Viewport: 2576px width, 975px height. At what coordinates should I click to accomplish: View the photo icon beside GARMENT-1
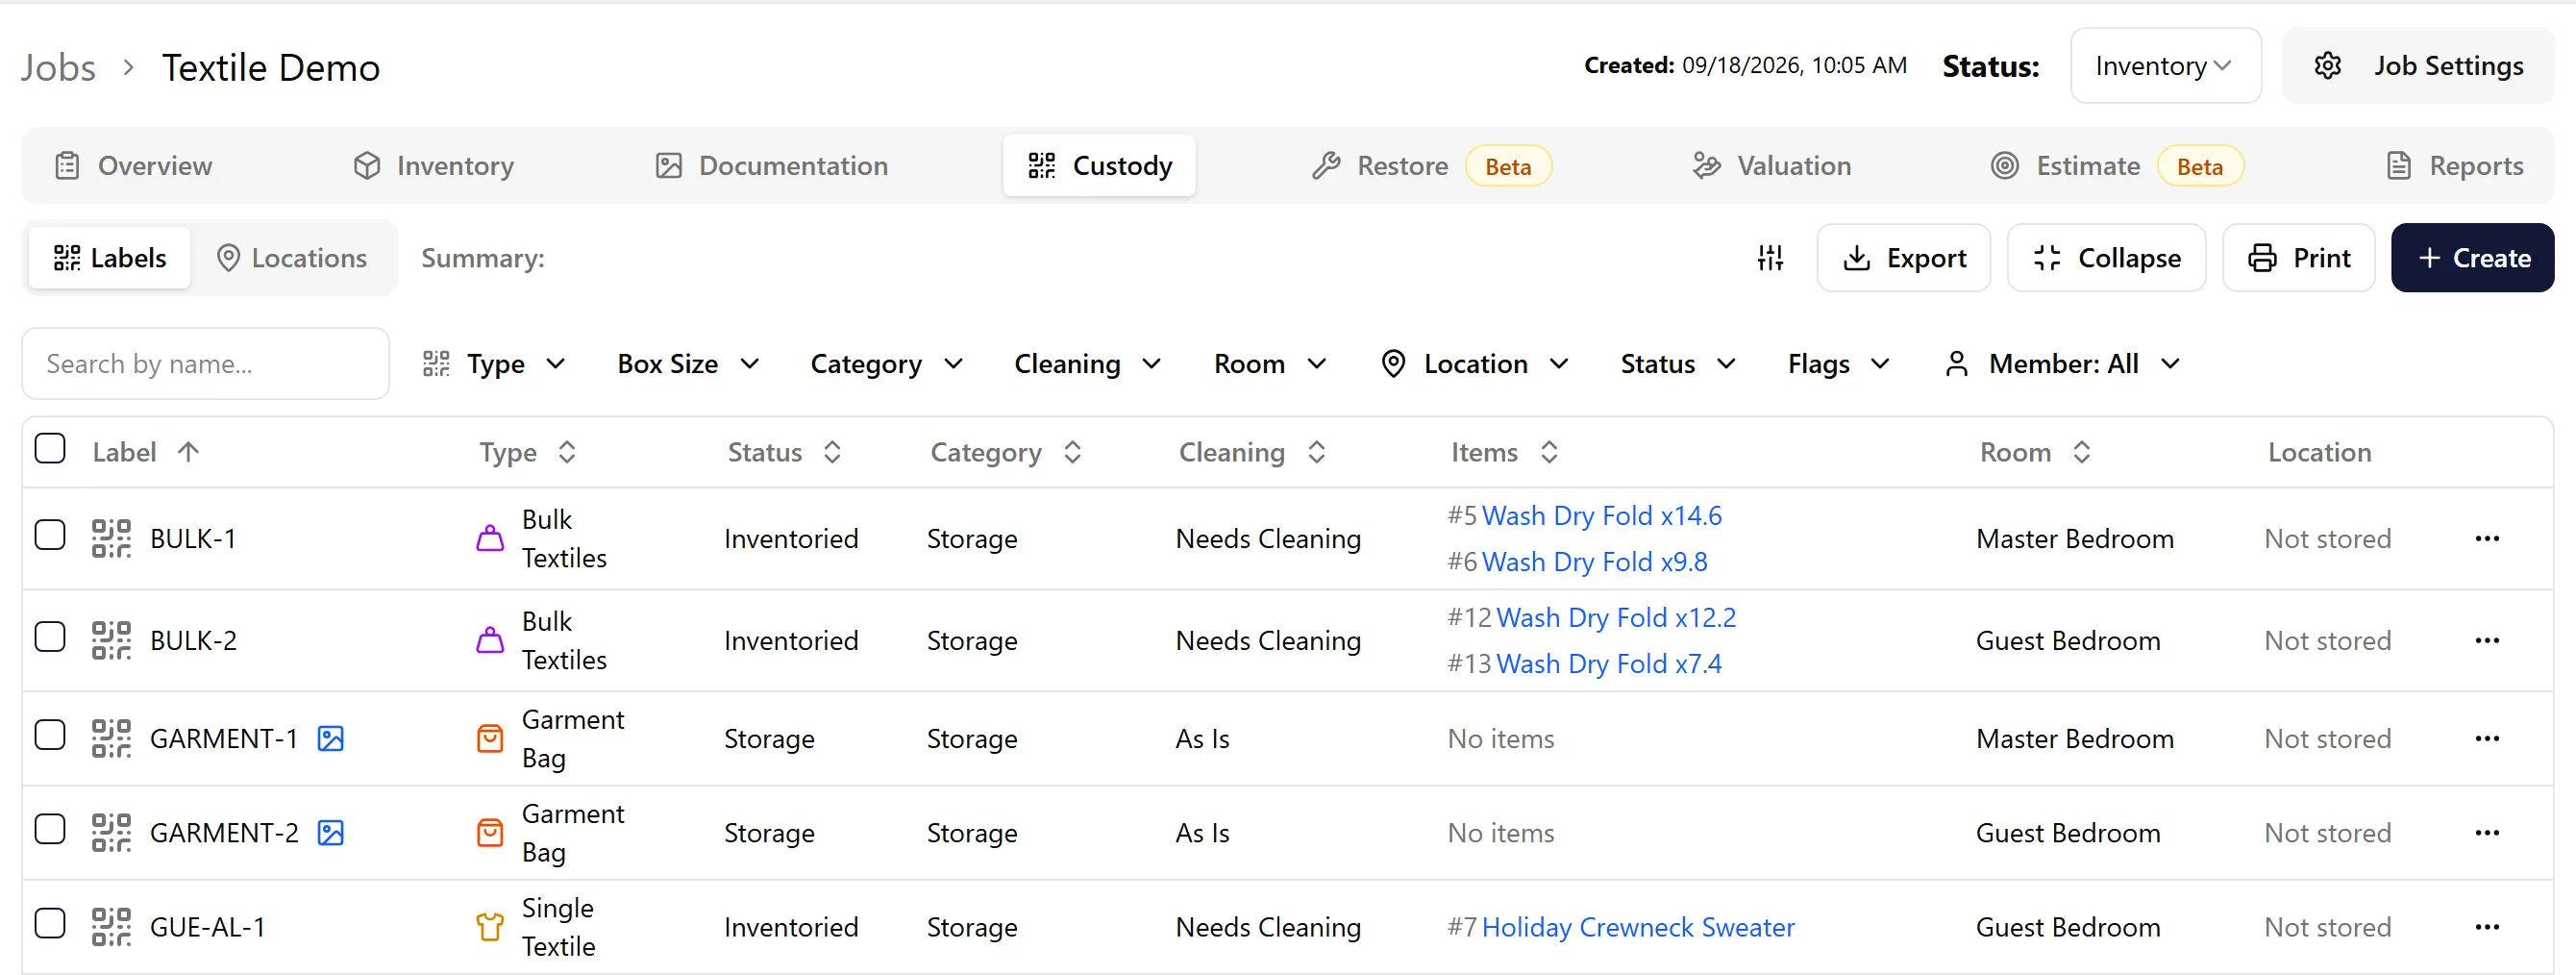(x=330, y=738)
